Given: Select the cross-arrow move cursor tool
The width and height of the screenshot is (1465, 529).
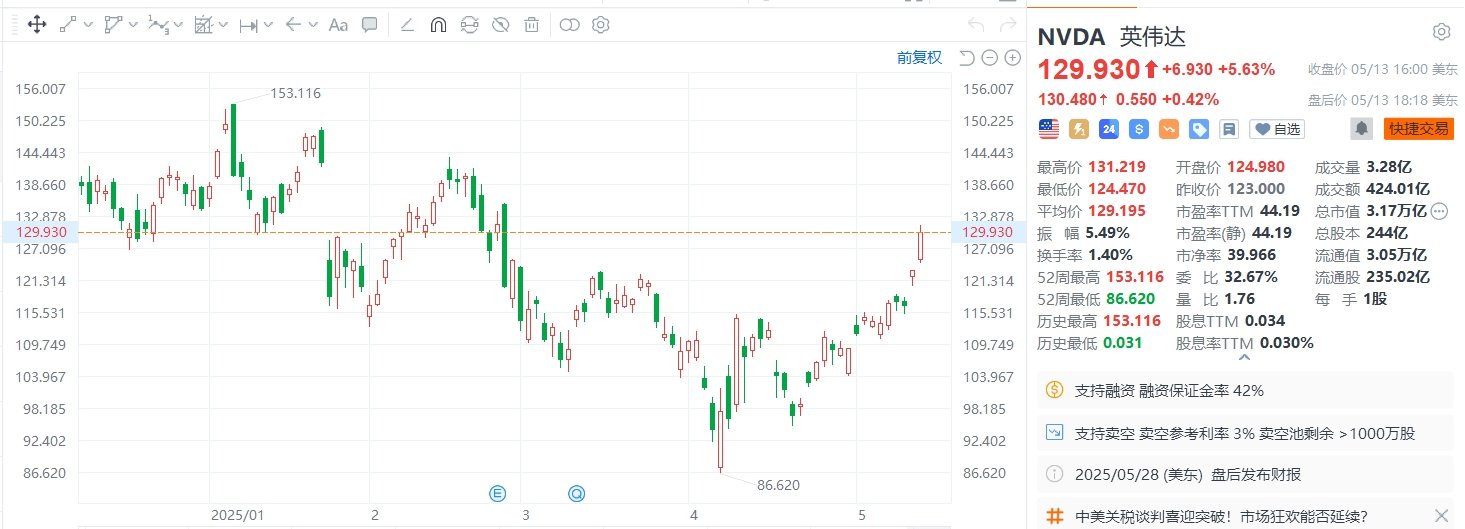Looking at the screenshot, I should click(36, 24).
